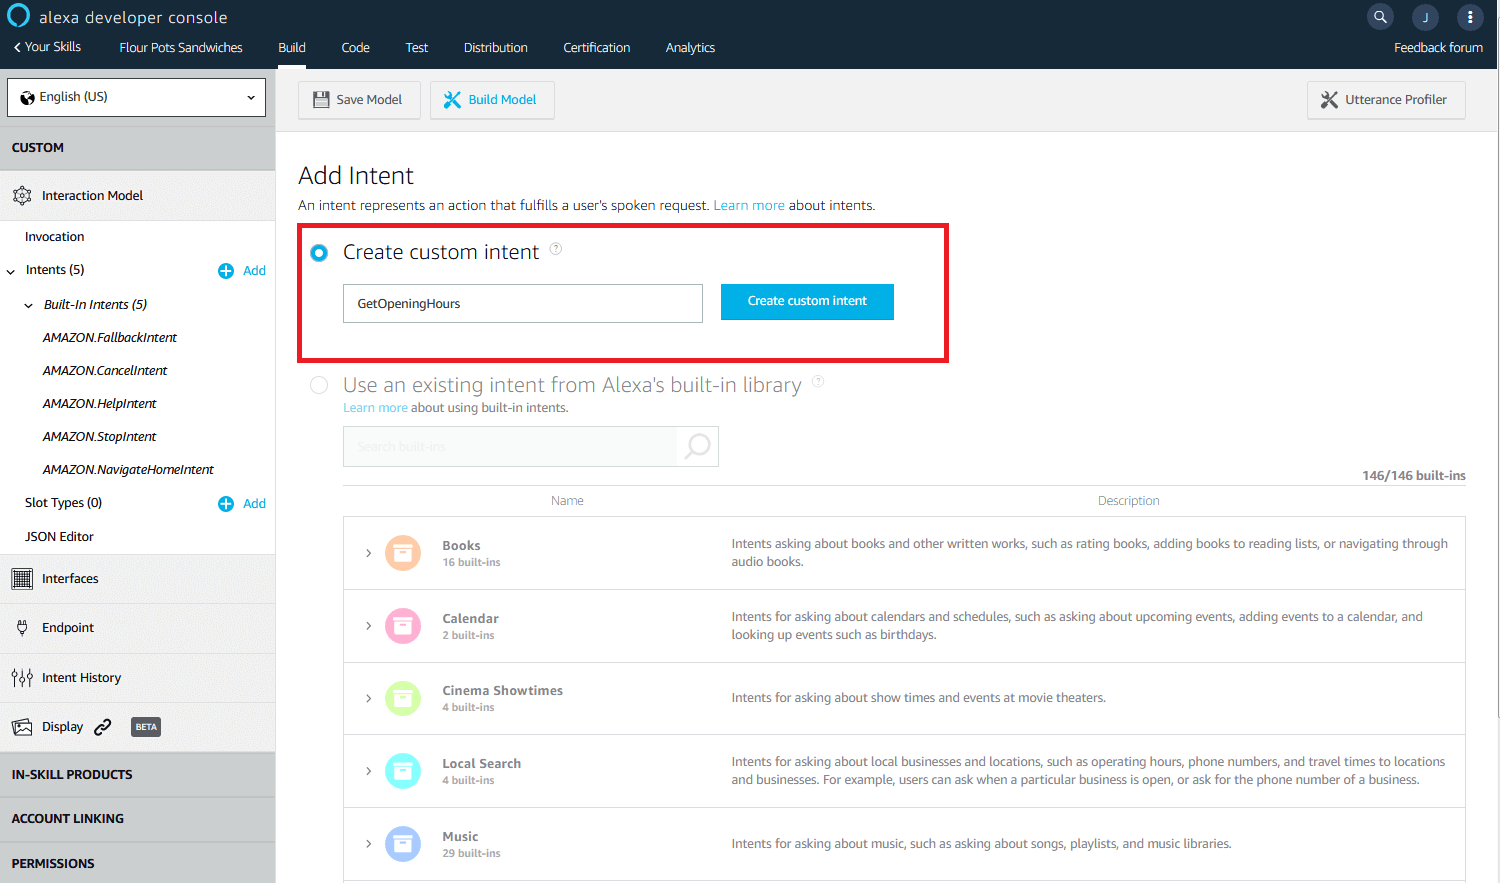Open the Certification tab
This screenshot has width=1500, height=883.
(597, 48)
